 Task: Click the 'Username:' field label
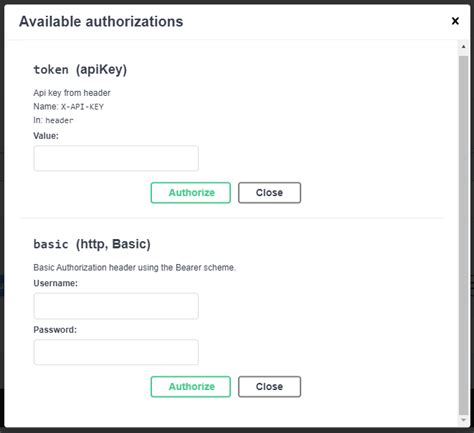click(55, 283)
